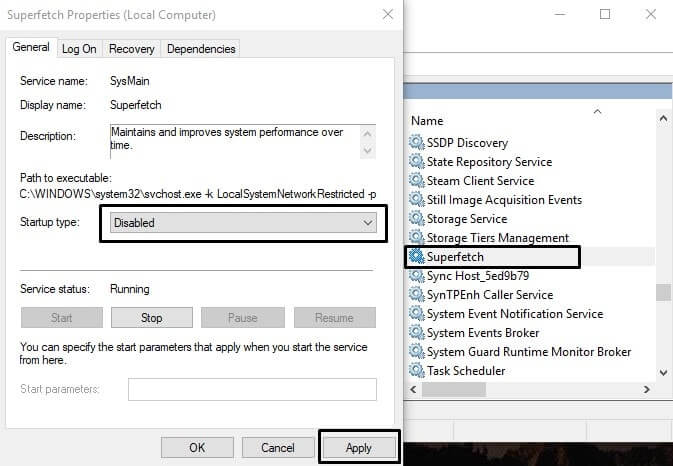Screen dimensions: 673x466
Task: Close the Superfetch Properties dialog
Action: pyautogui.click(x=388, y=15)
